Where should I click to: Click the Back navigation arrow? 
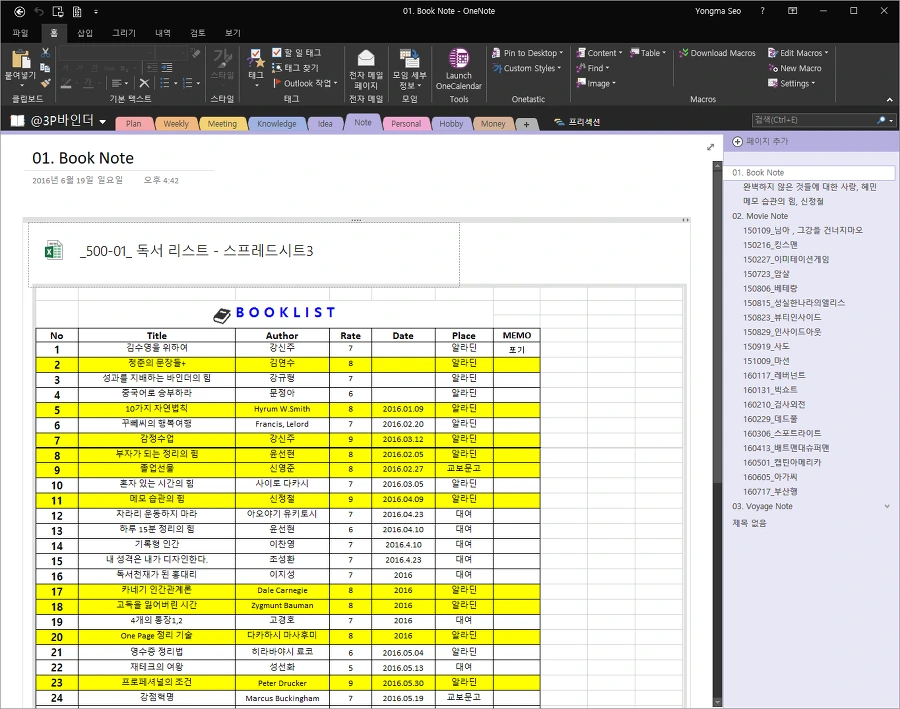20,11
